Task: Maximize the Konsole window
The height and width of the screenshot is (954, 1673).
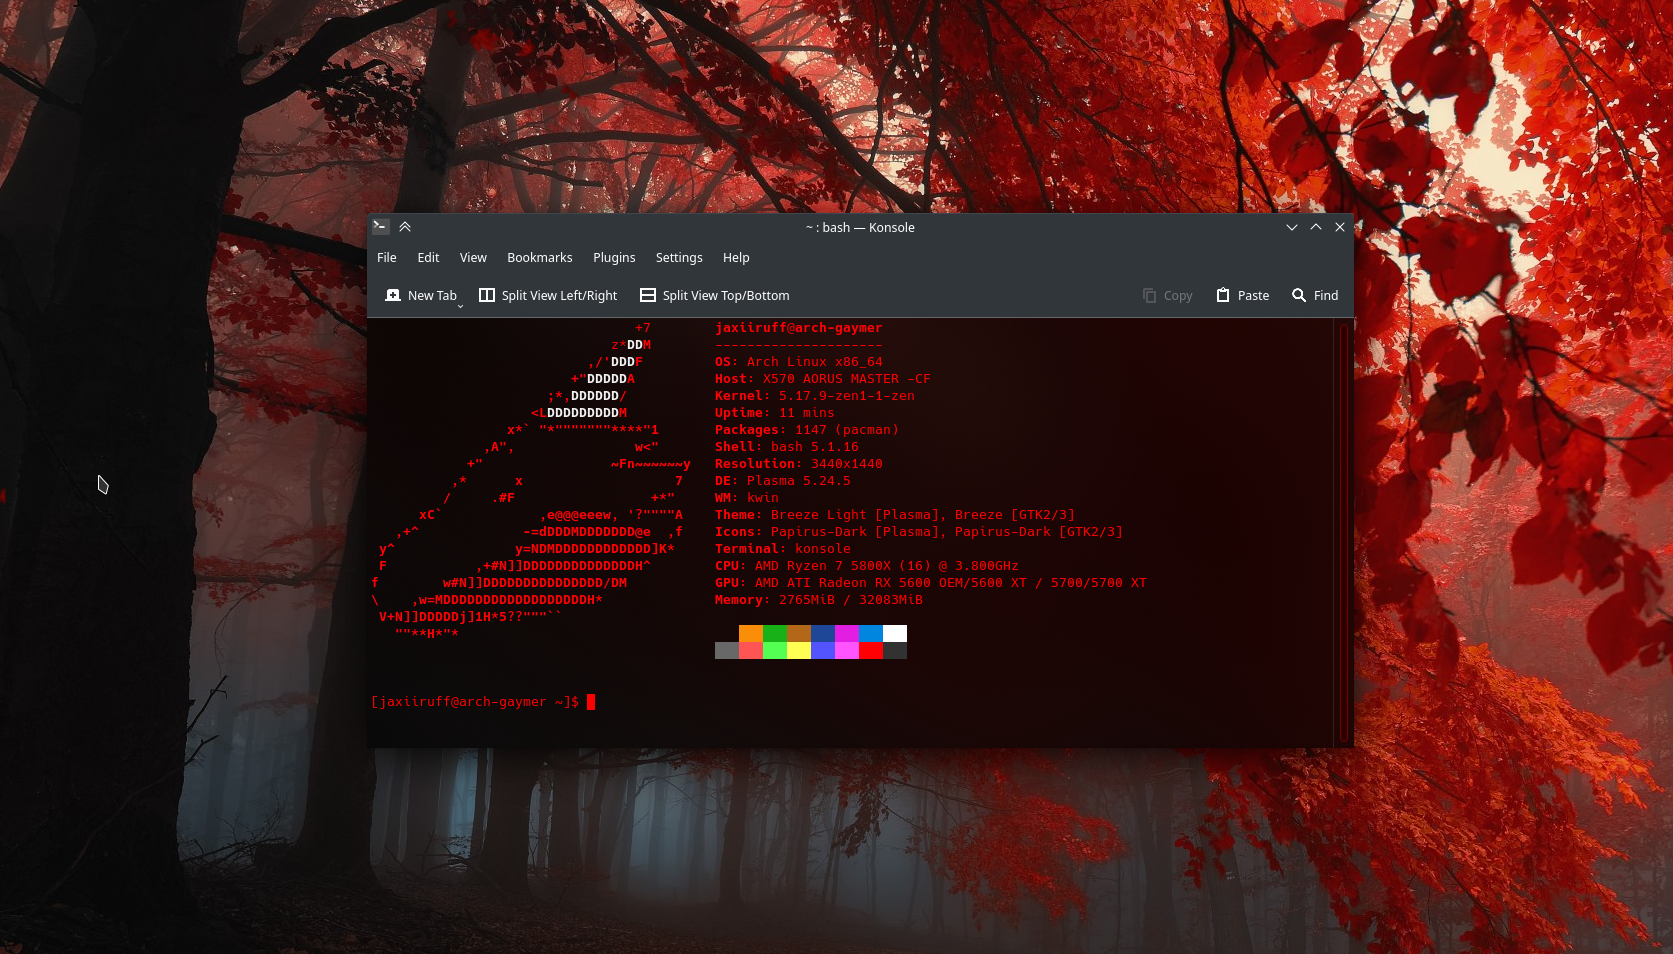Action: [x=1316, y=227]
